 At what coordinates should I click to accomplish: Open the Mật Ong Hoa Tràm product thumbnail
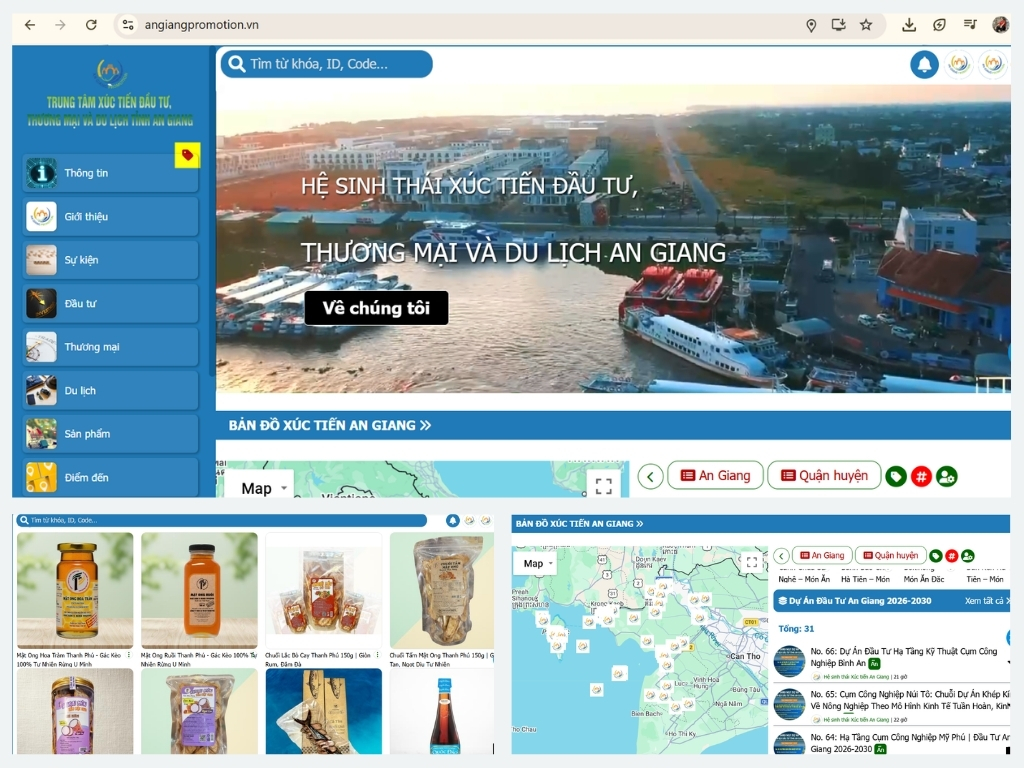(x=75, y=590)
